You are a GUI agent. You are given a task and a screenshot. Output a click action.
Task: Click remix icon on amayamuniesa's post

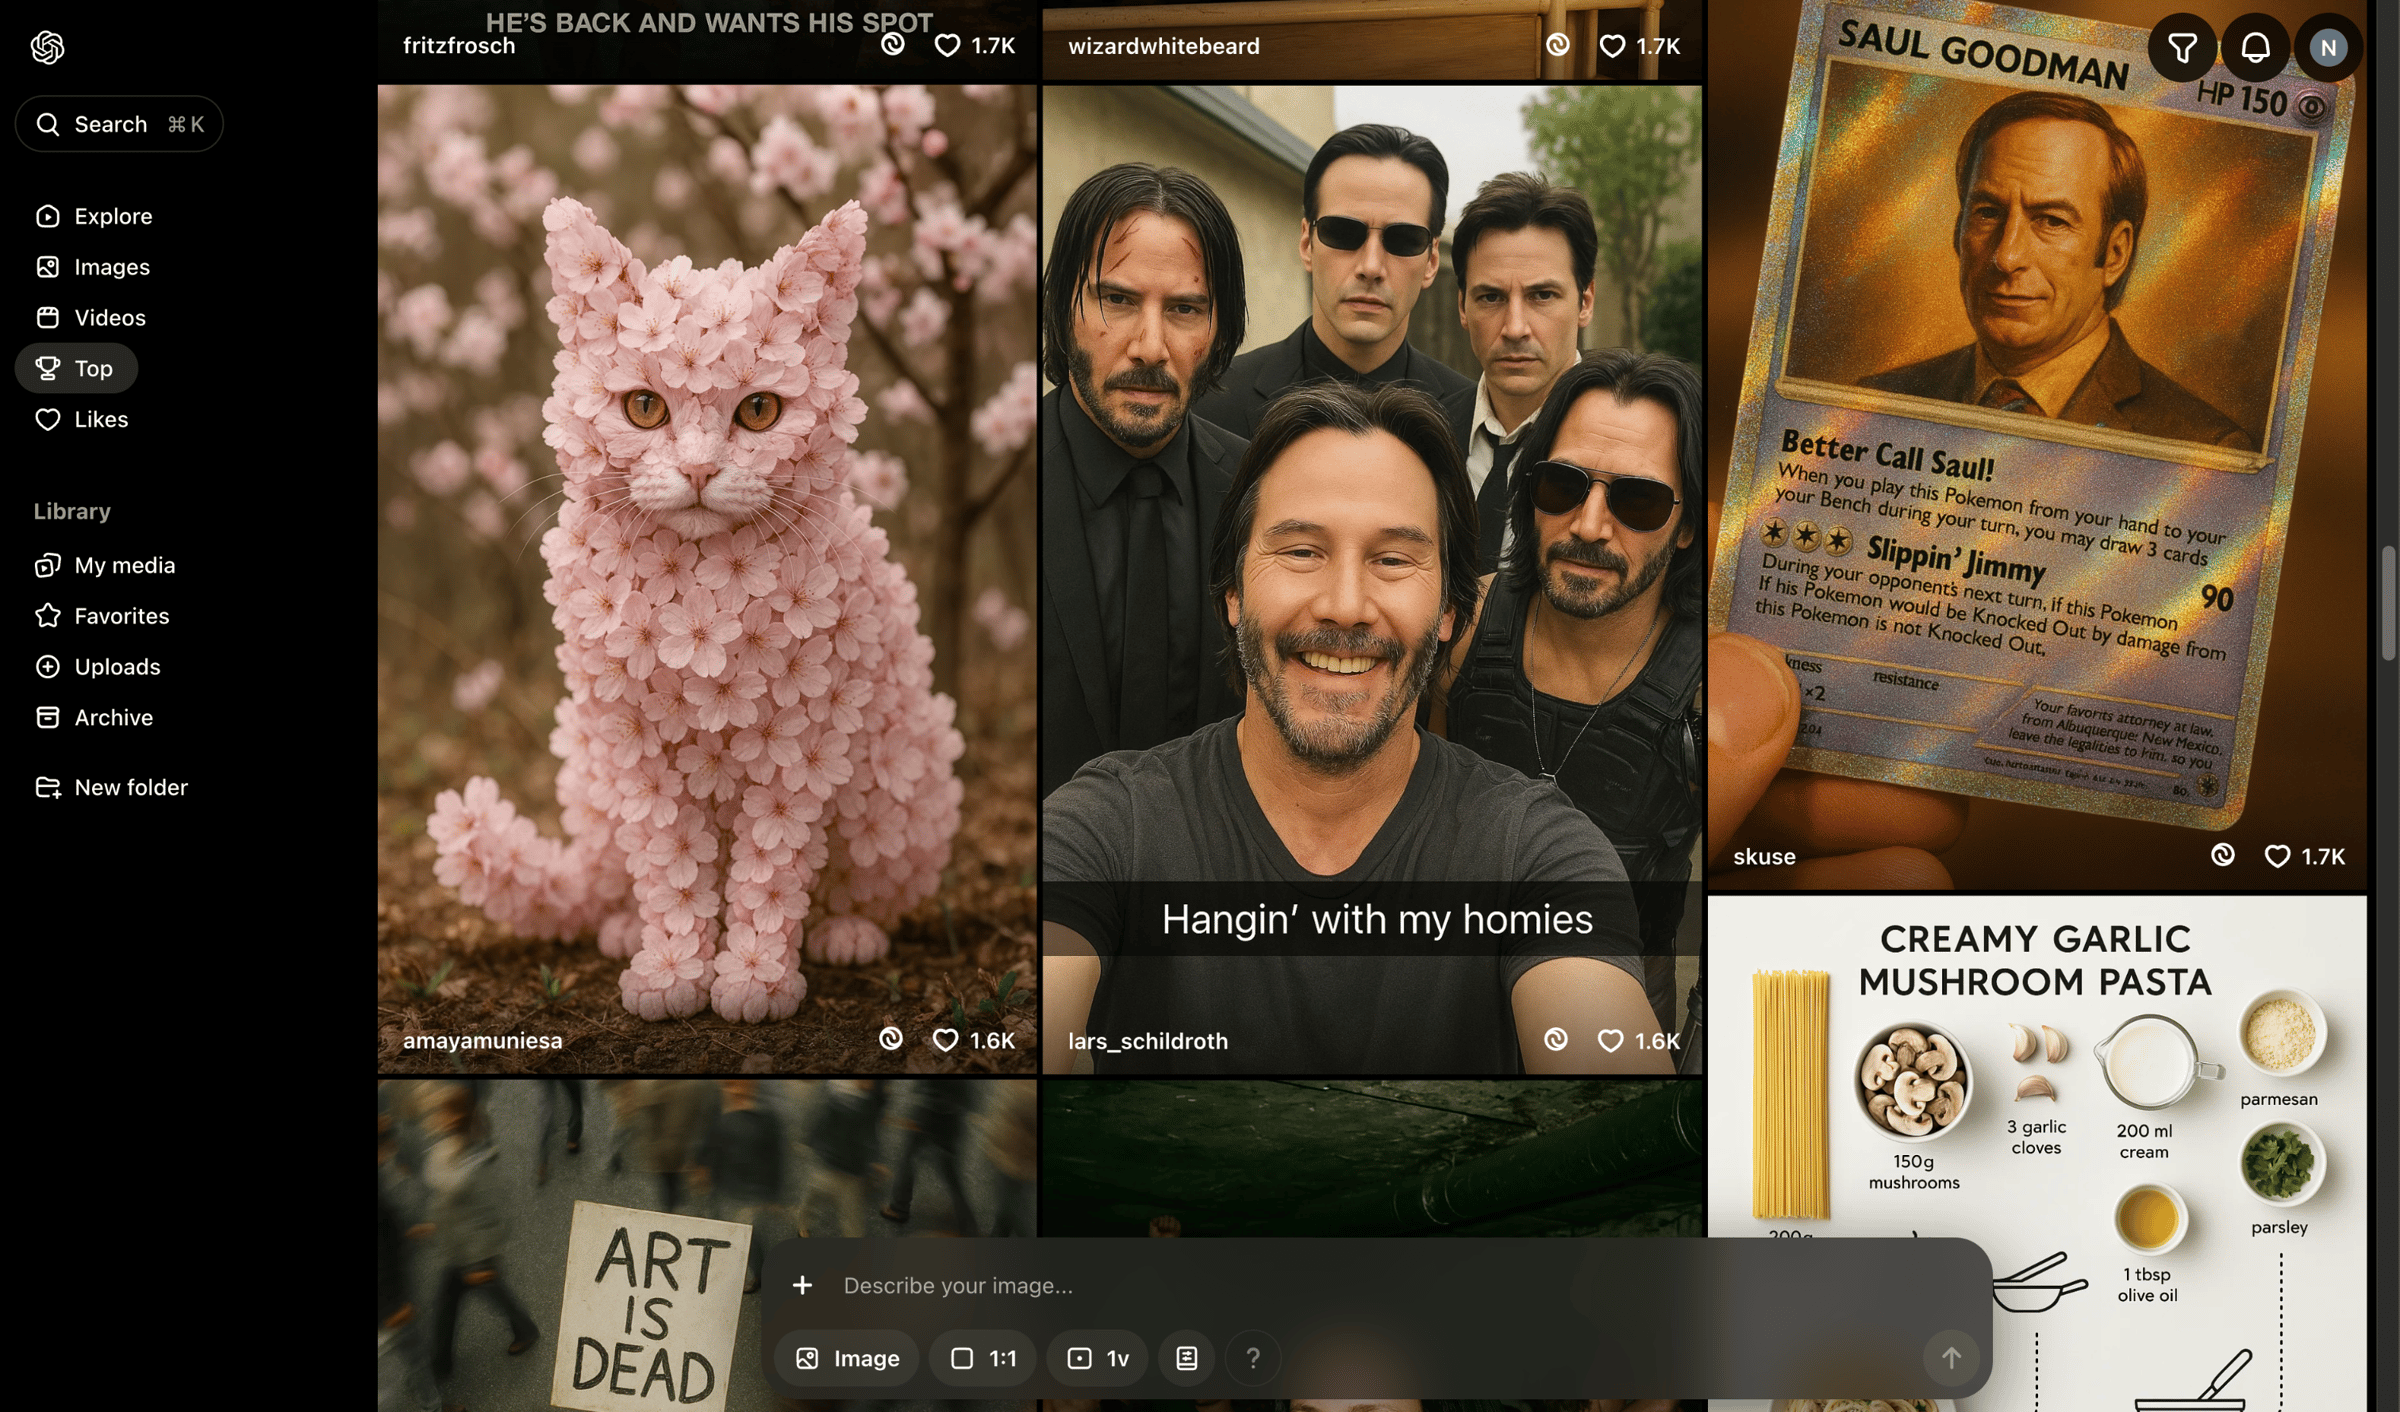click(890, 1039)
